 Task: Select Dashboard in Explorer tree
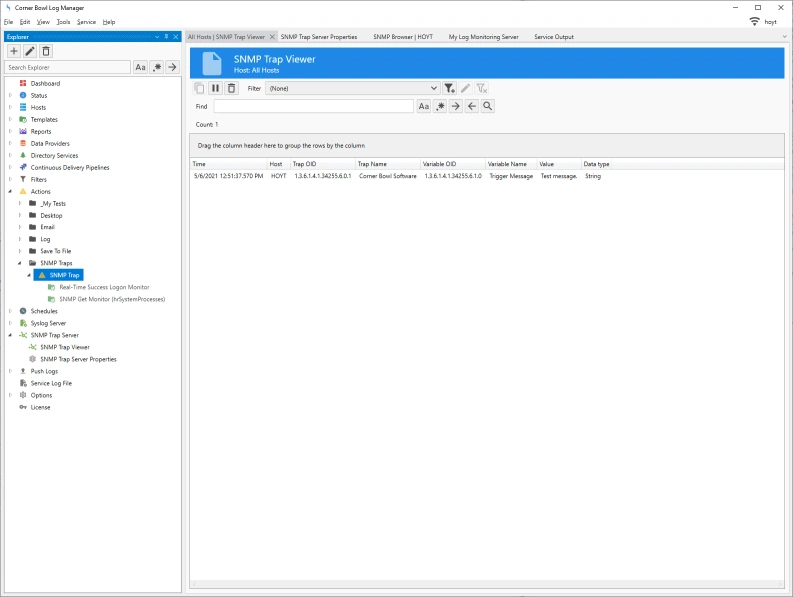tap(45, 83)
